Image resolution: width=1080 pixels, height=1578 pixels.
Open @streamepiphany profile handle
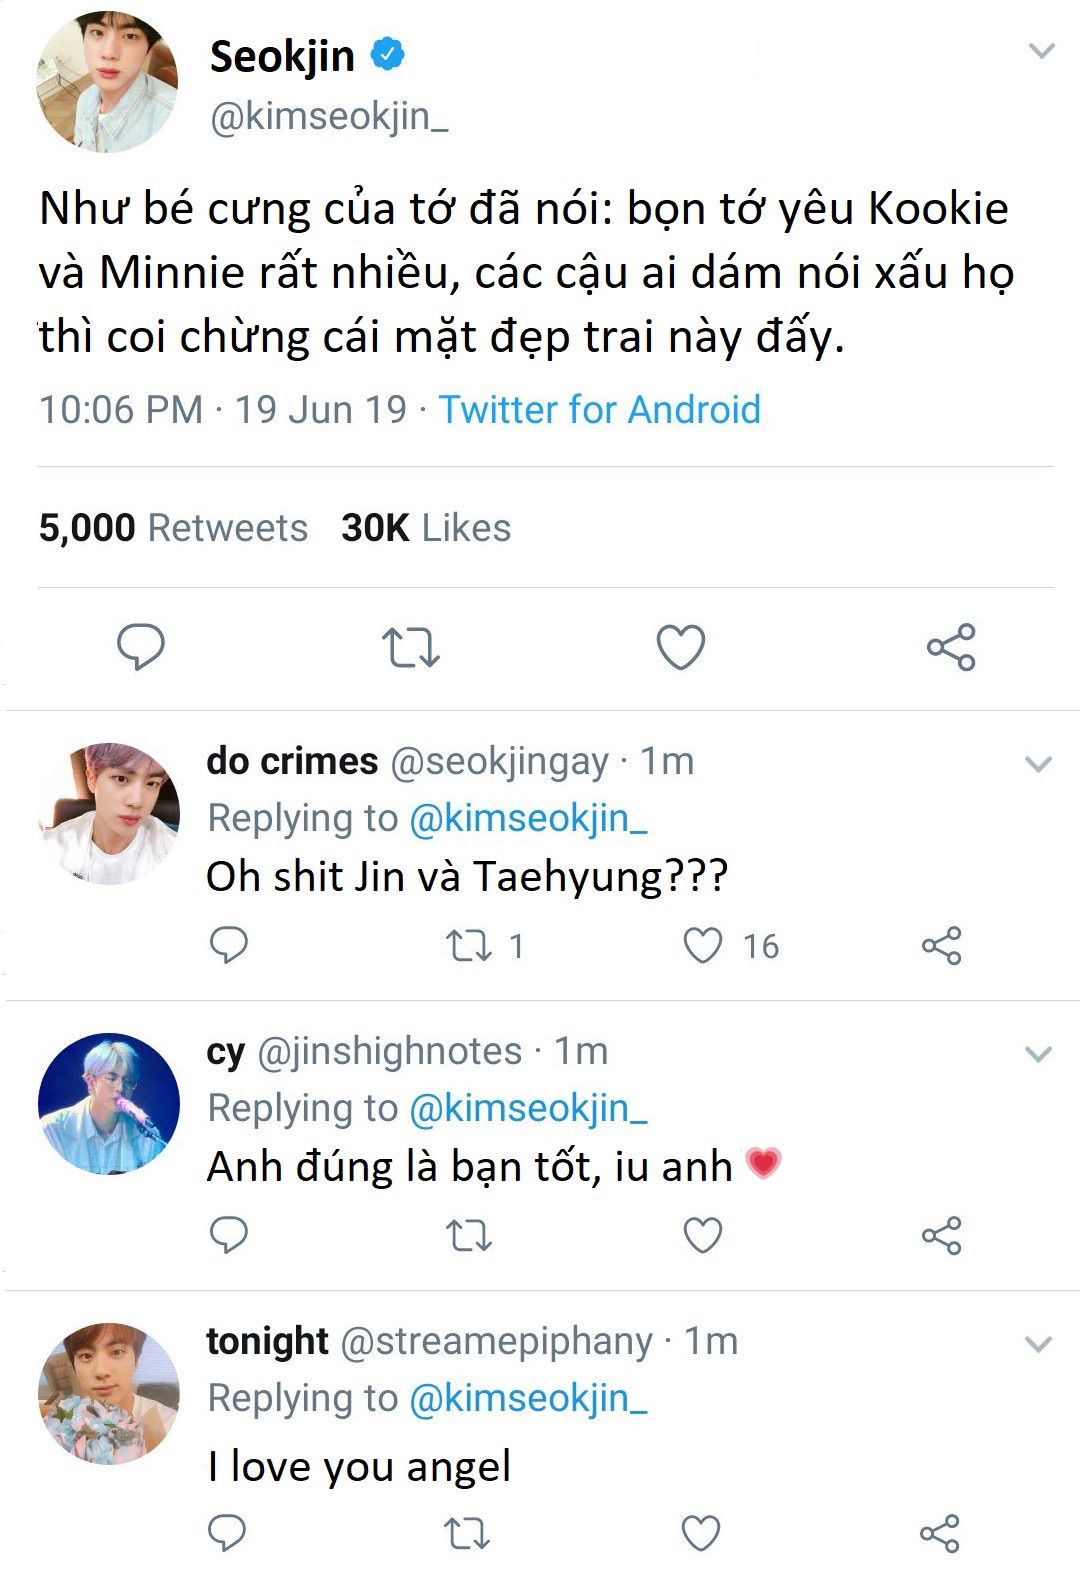coord(496,1342)
